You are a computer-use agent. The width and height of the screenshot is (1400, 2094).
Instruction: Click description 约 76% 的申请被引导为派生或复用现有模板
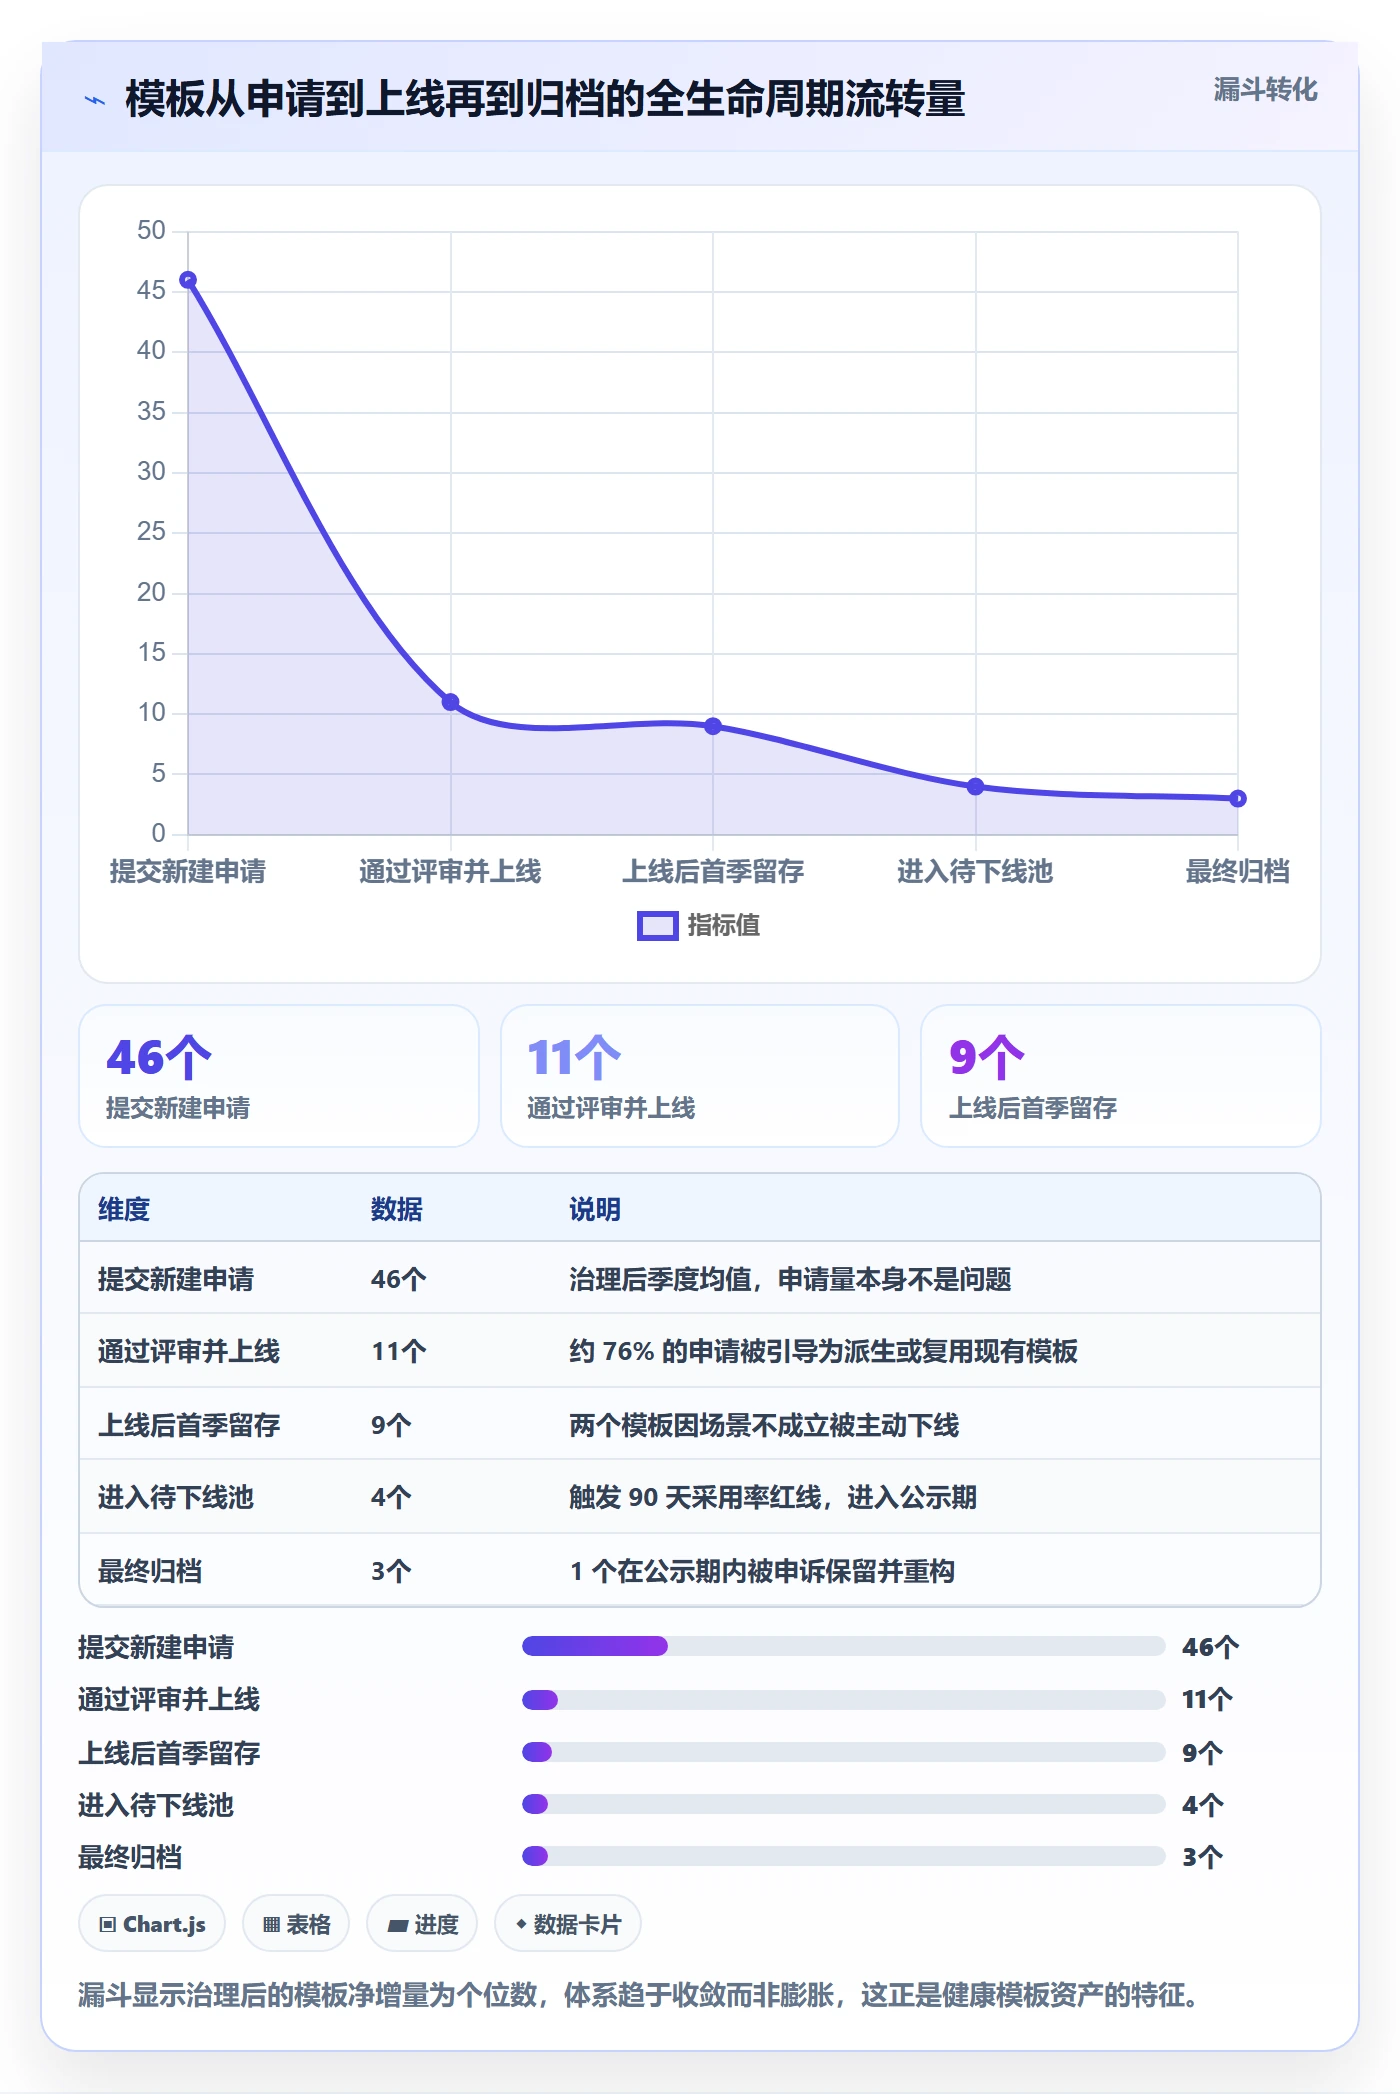[x=824, y=1351]
